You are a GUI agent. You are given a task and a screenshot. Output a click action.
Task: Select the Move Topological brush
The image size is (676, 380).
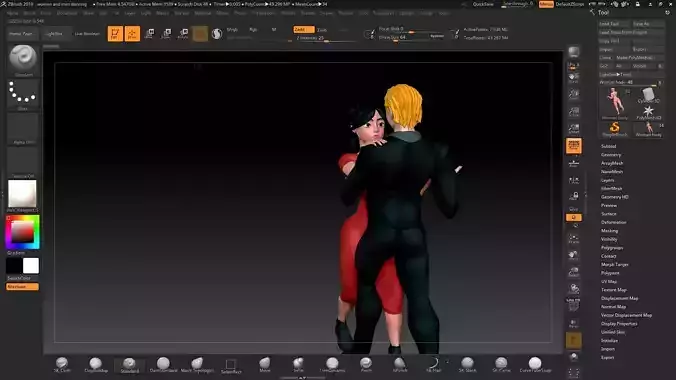tap(197, 365)
